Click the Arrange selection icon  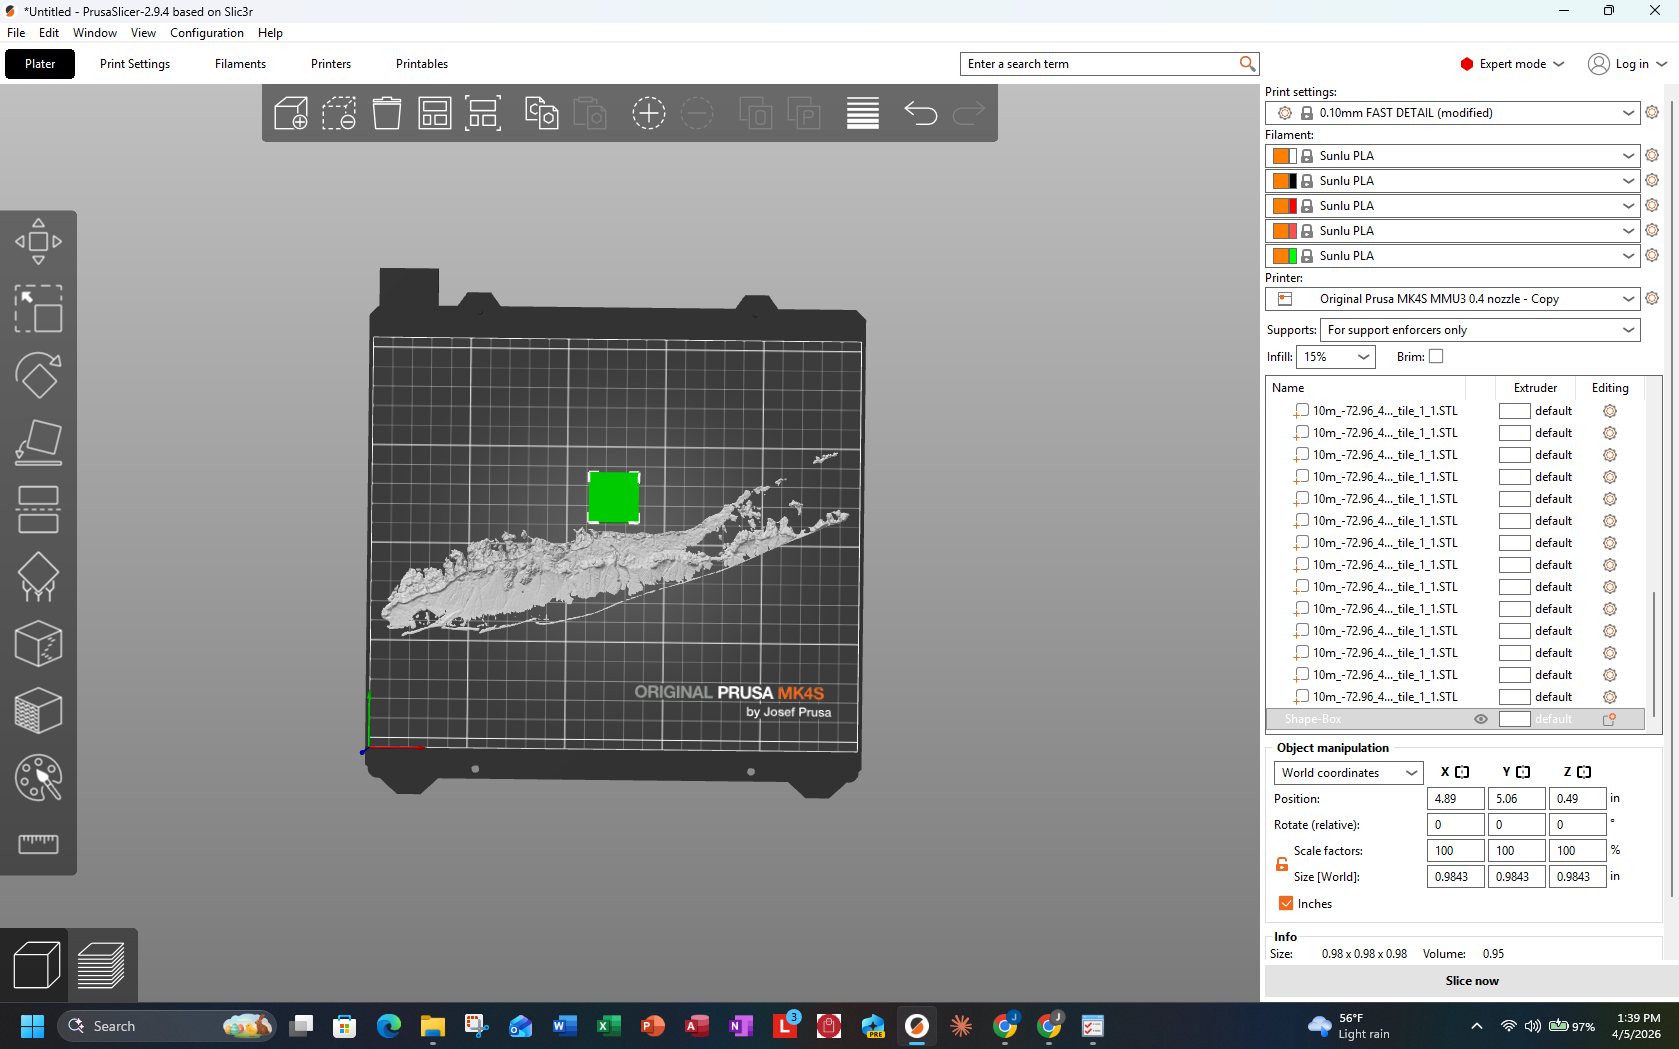point(483,113)
